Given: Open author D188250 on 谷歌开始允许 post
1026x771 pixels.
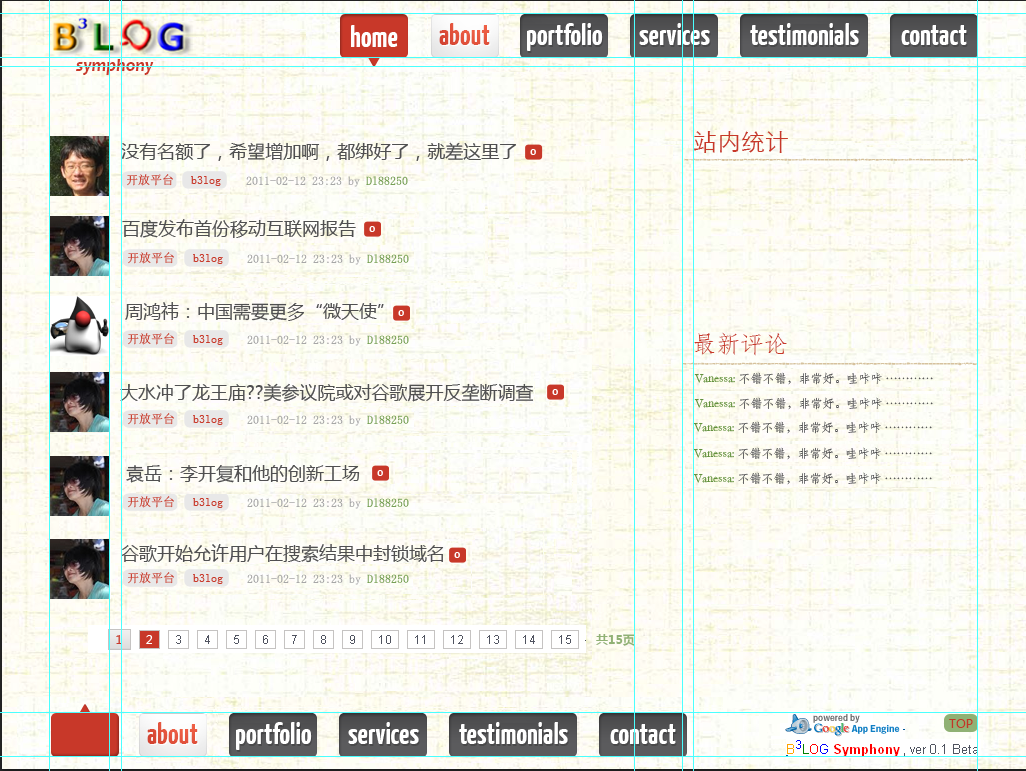Looking at the screenshot, I should tap(387, 579).
